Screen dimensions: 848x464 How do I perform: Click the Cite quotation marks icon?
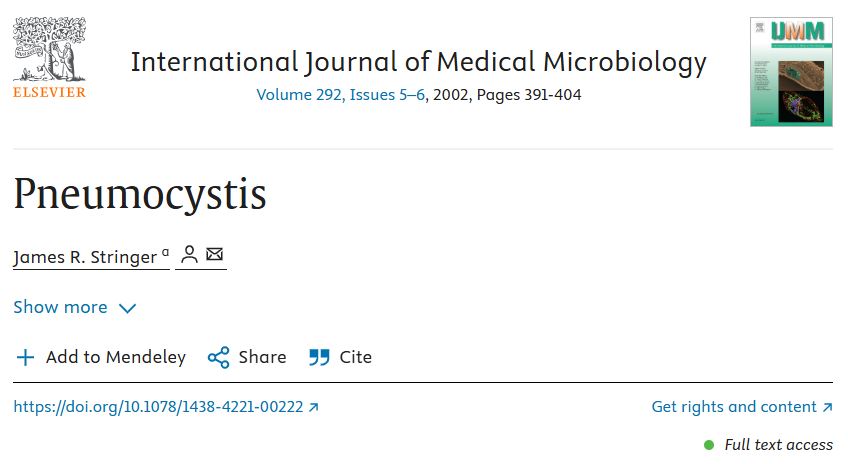pos(319,357)
